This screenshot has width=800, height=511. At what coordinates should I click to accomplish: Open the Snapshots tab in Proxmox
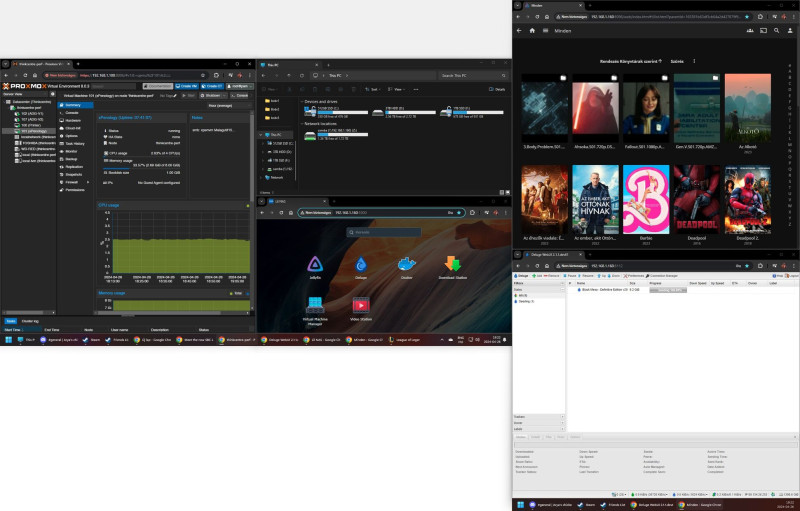(75, 174)
